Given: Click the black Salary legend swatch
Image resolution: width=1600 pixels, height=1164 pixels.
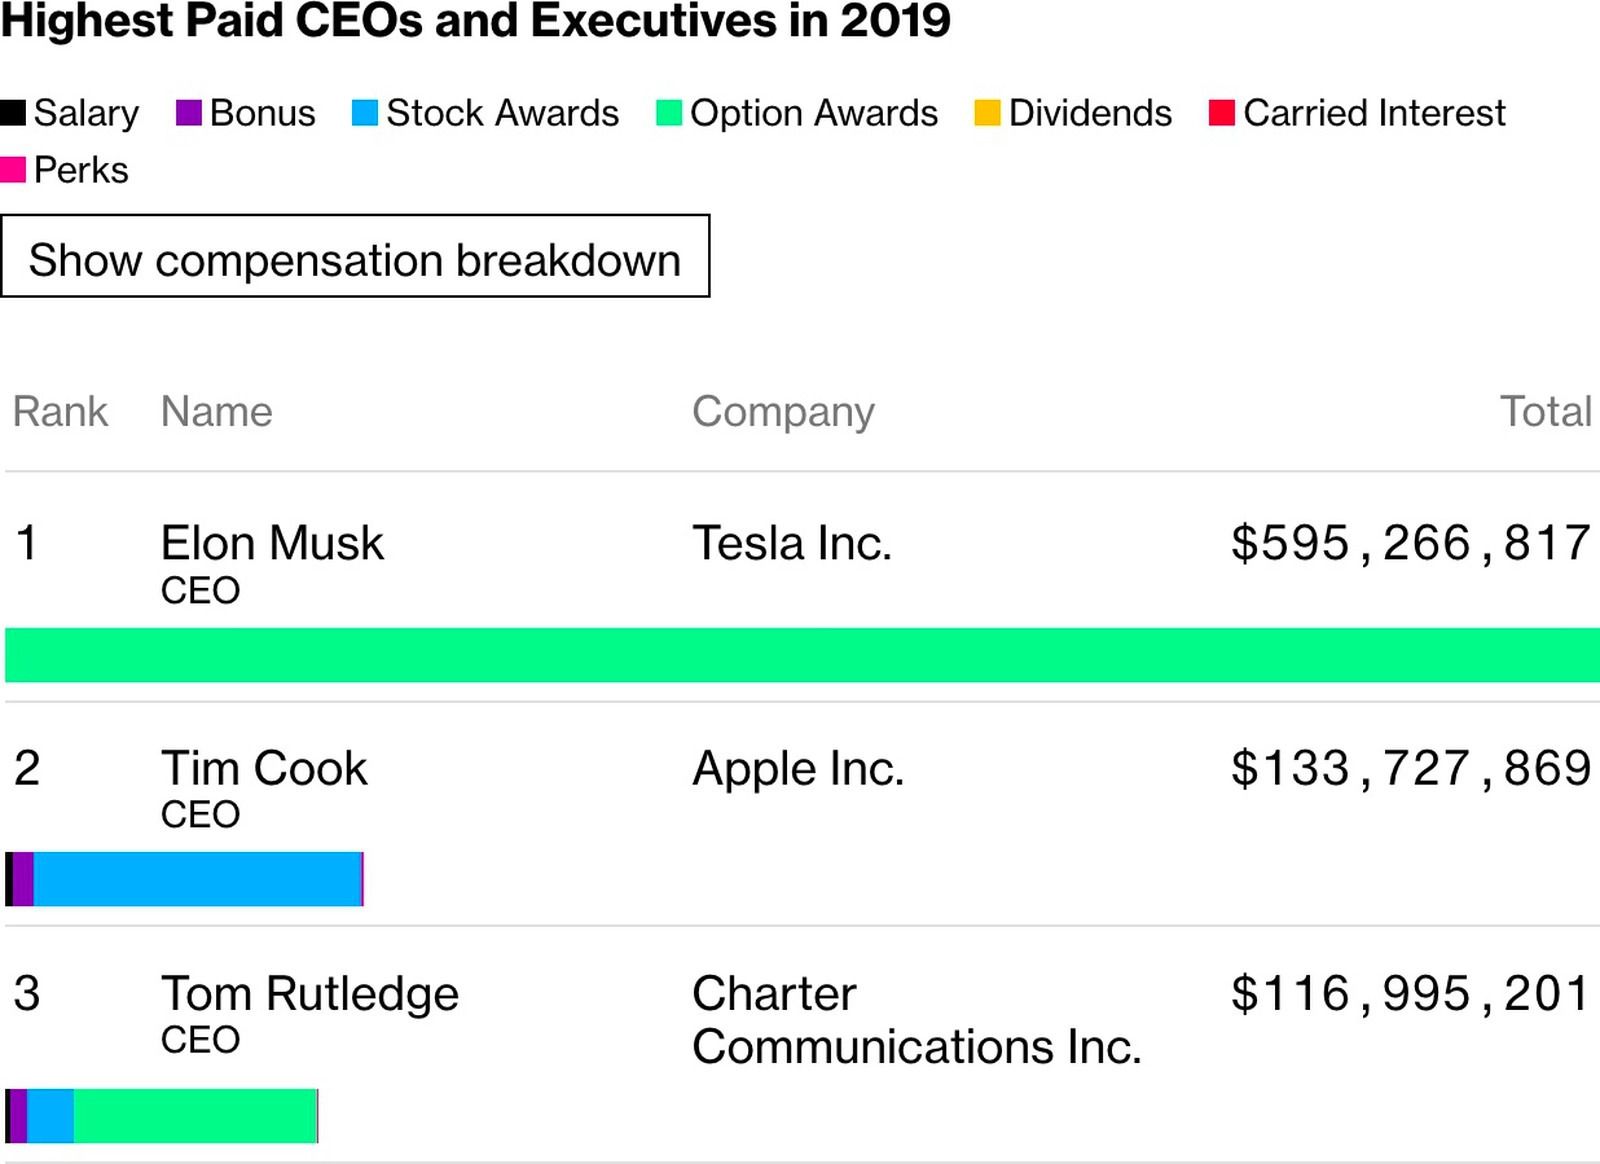Looking at the screenshot, I should tap(13, 112).
